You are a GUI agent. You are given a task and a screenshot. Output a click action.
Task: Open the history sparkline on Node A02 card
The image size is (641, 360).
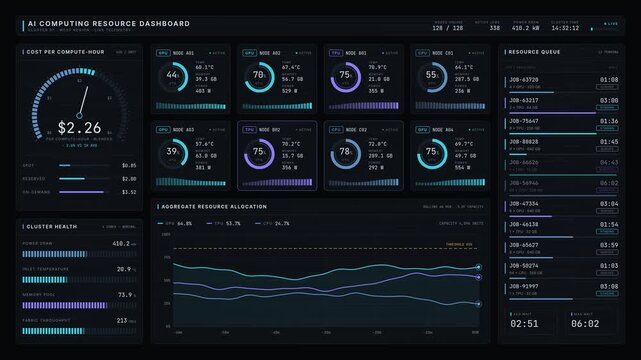[x=277, y=106]
